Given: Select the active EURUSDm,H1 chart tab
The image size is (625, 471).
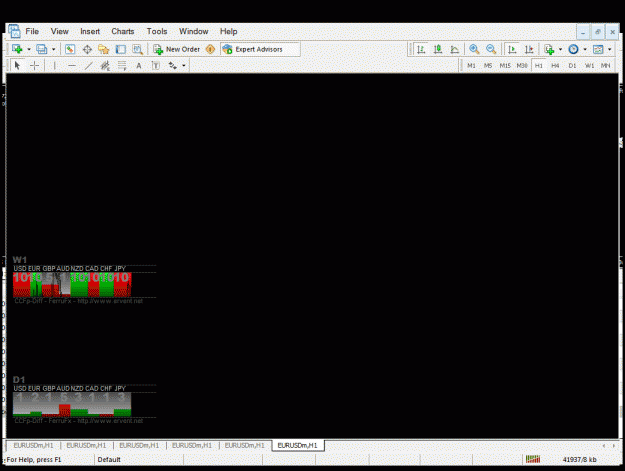Looking at the screenshot, I should pos(298,445).
